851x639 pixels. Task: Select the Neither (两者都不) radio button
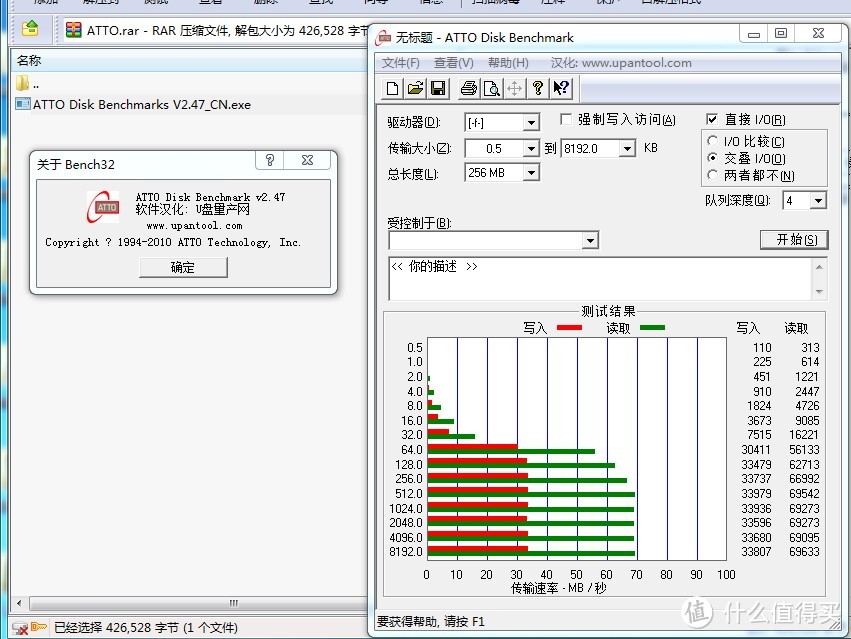tap(713, 175)
